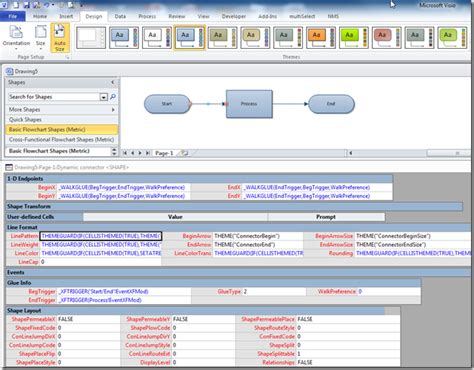Toggle the Auto Size button
The image size is (474, 370).
(x=60, y=38)
